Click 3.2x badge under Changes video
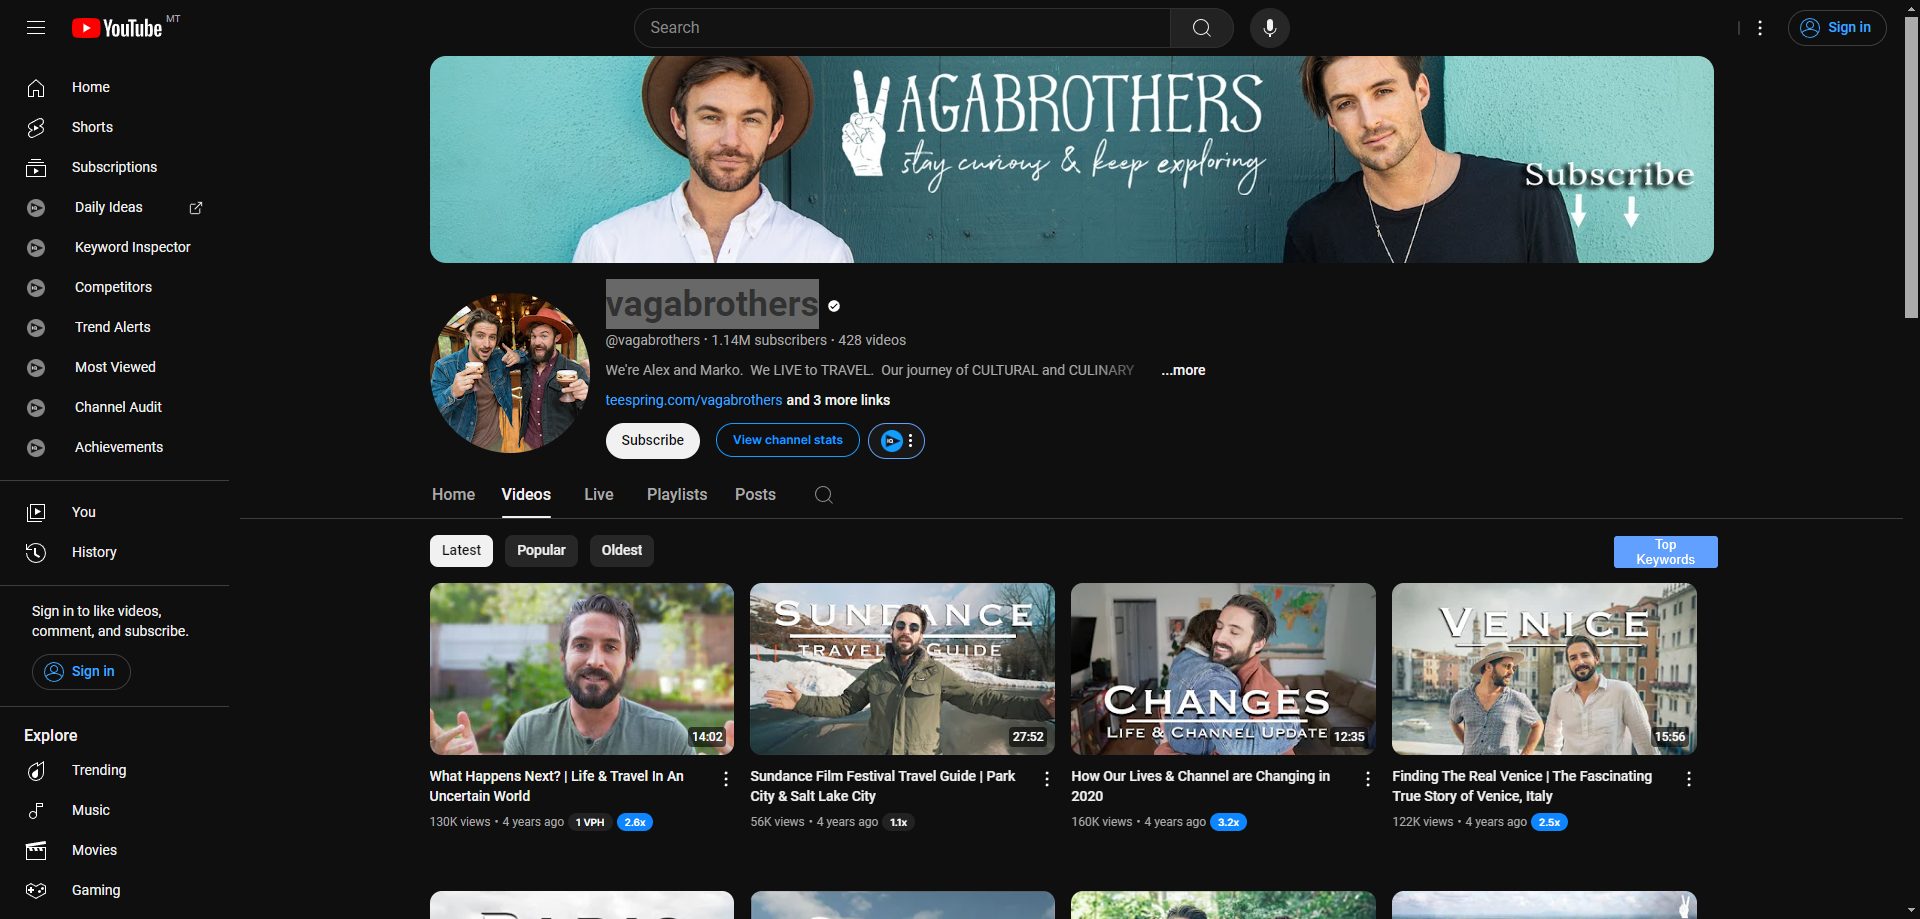Screen dimensions: 1920x919 click(x=1228, y=823)
